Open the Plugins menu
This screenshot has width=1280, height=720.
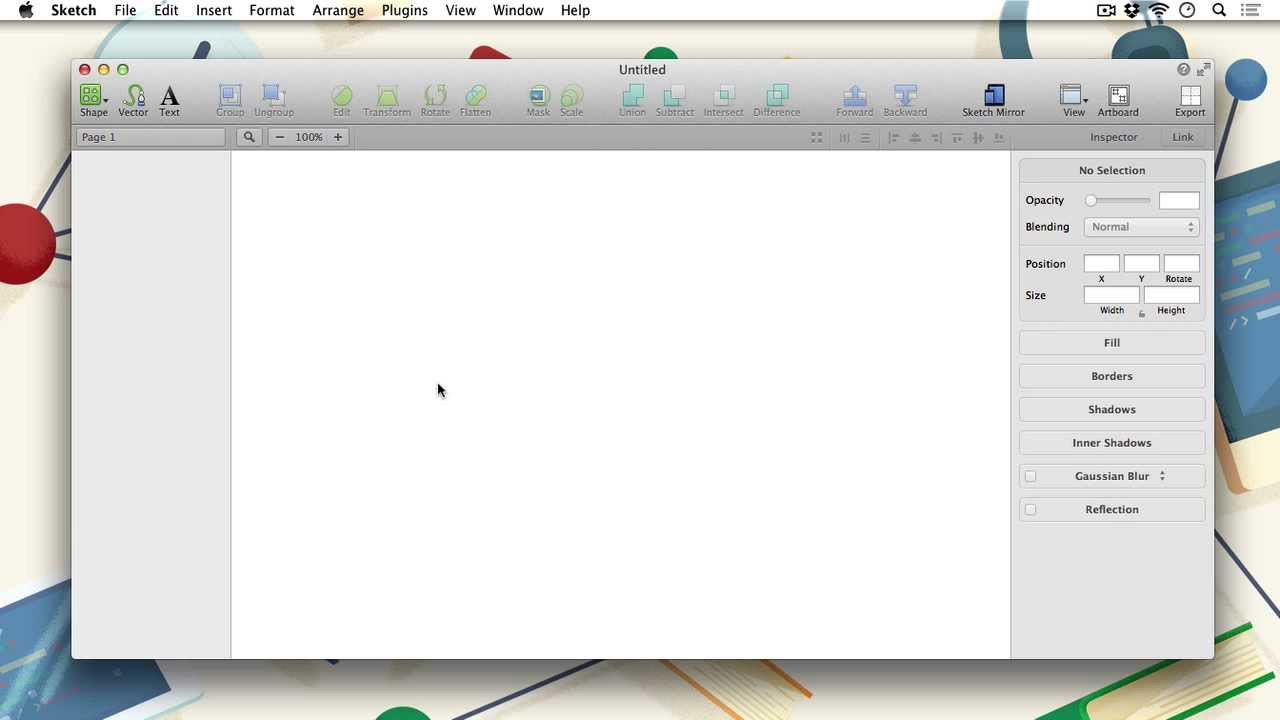point(405,10)
